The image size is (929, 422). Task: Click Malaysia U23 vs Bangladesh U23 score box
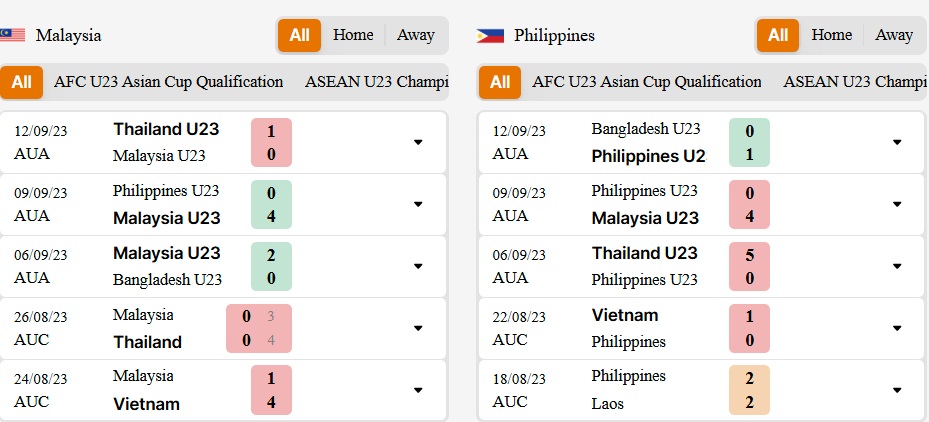(x=271, y=266)
